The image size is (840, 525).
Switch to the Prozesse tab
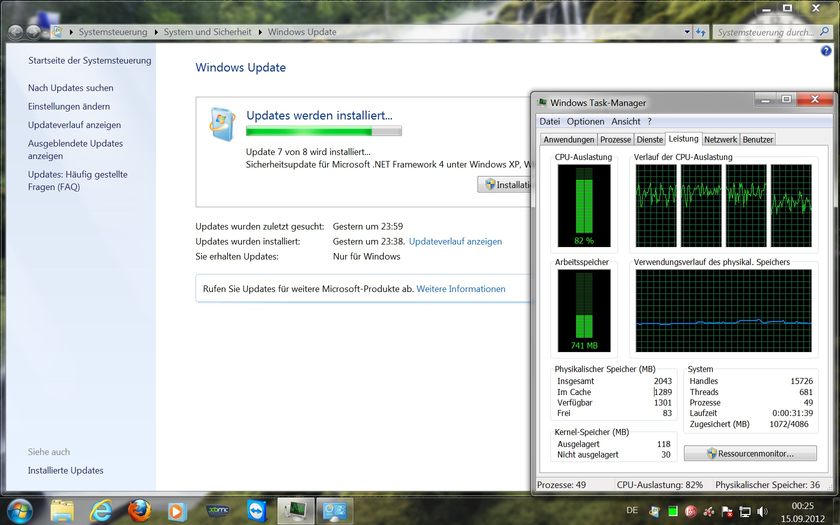(x=615, y=139)
